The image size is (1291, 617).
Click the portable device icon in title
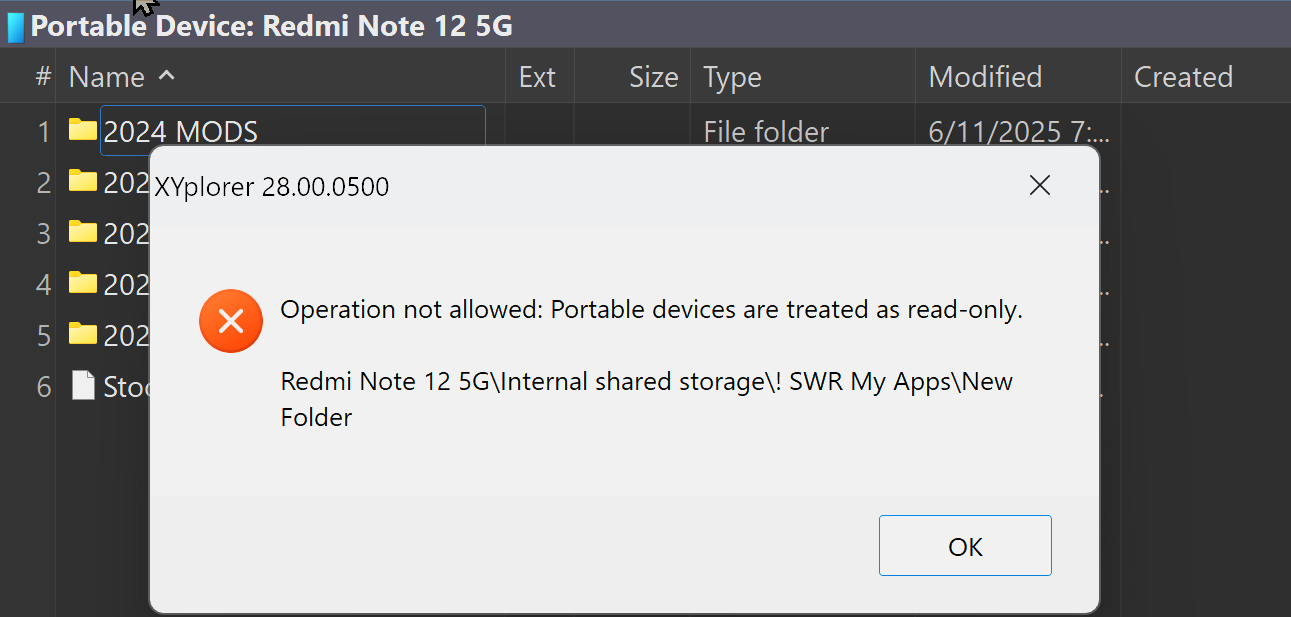tap(15, 26)
